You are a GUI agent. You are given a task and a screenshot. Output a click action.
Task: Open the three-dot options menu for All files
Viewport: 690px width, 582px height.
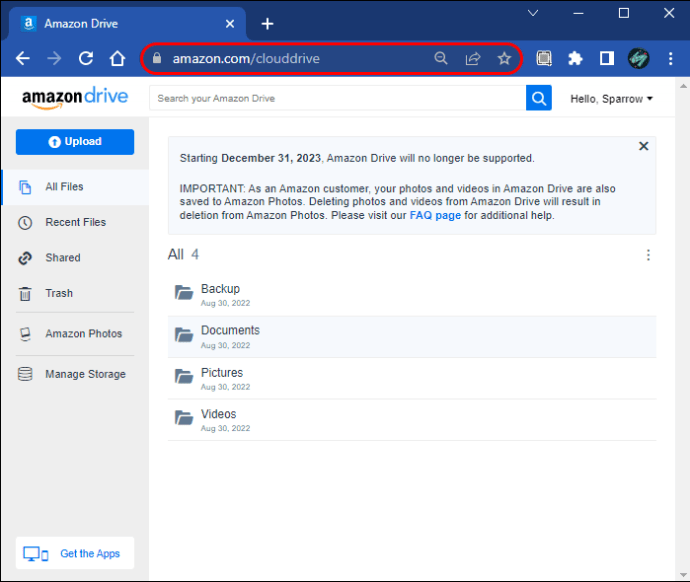[648, 255]
